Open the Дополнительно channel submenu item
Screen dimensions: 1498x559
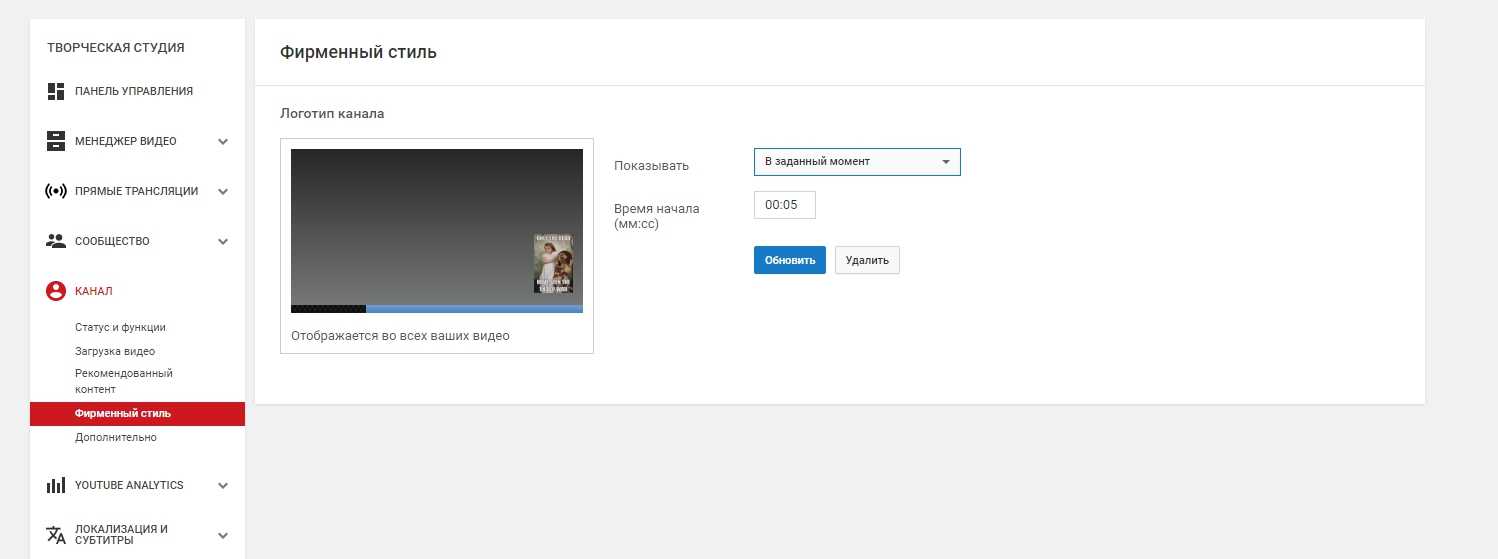coord(115,437)
